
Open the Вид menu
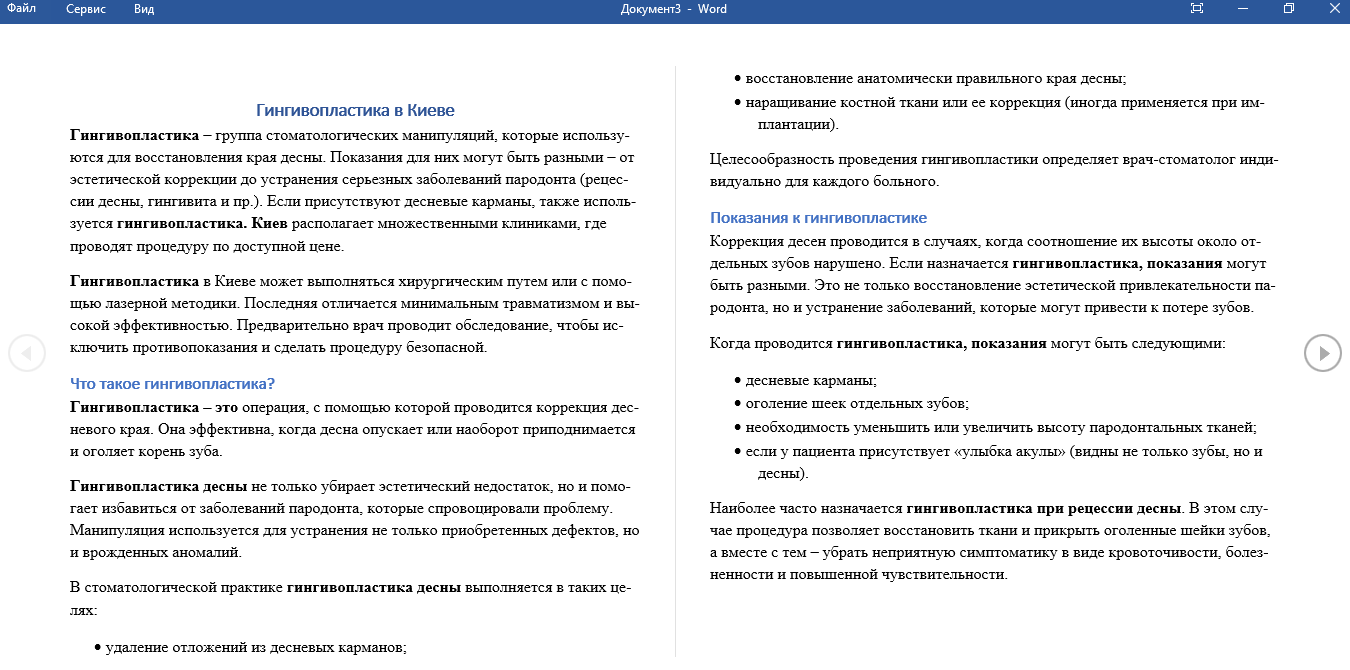tap(144, 9)
